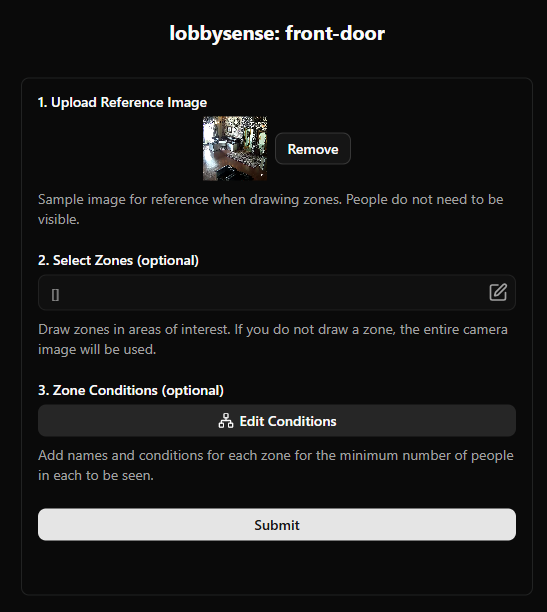This screenshot has height=612, width=547.
Task: Click the lobbysense: front-door page title
Action: 277,33
